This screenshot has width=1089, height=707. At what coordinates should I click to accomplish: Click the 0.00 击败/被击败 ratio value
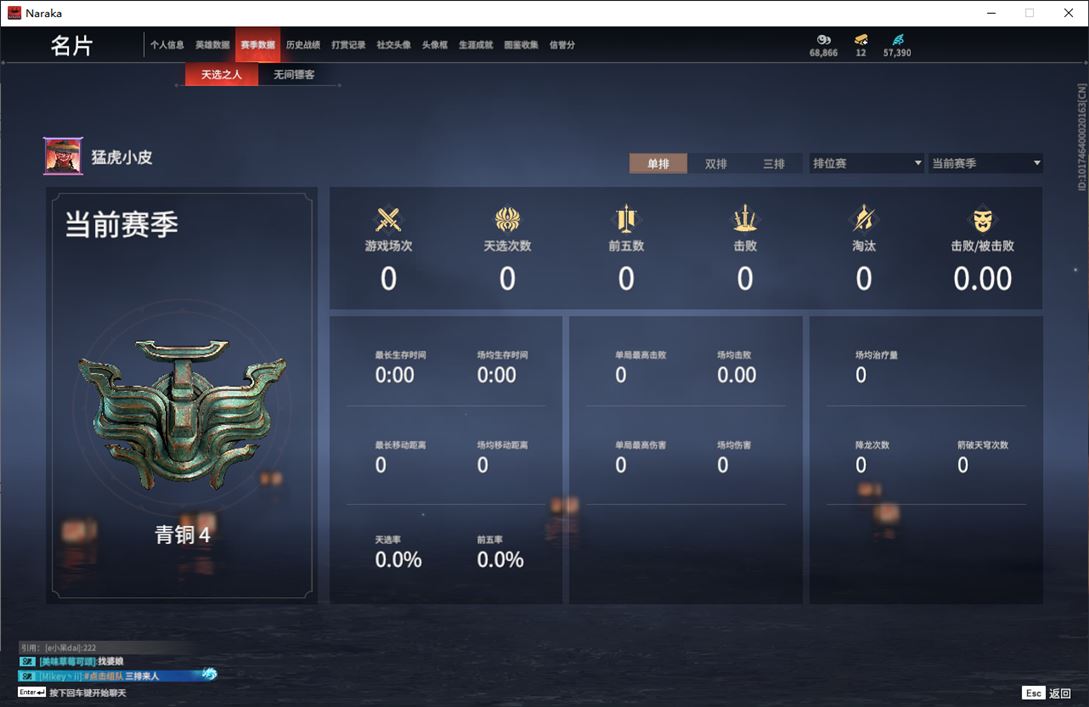pyautogui.click(x=983, y=278)
